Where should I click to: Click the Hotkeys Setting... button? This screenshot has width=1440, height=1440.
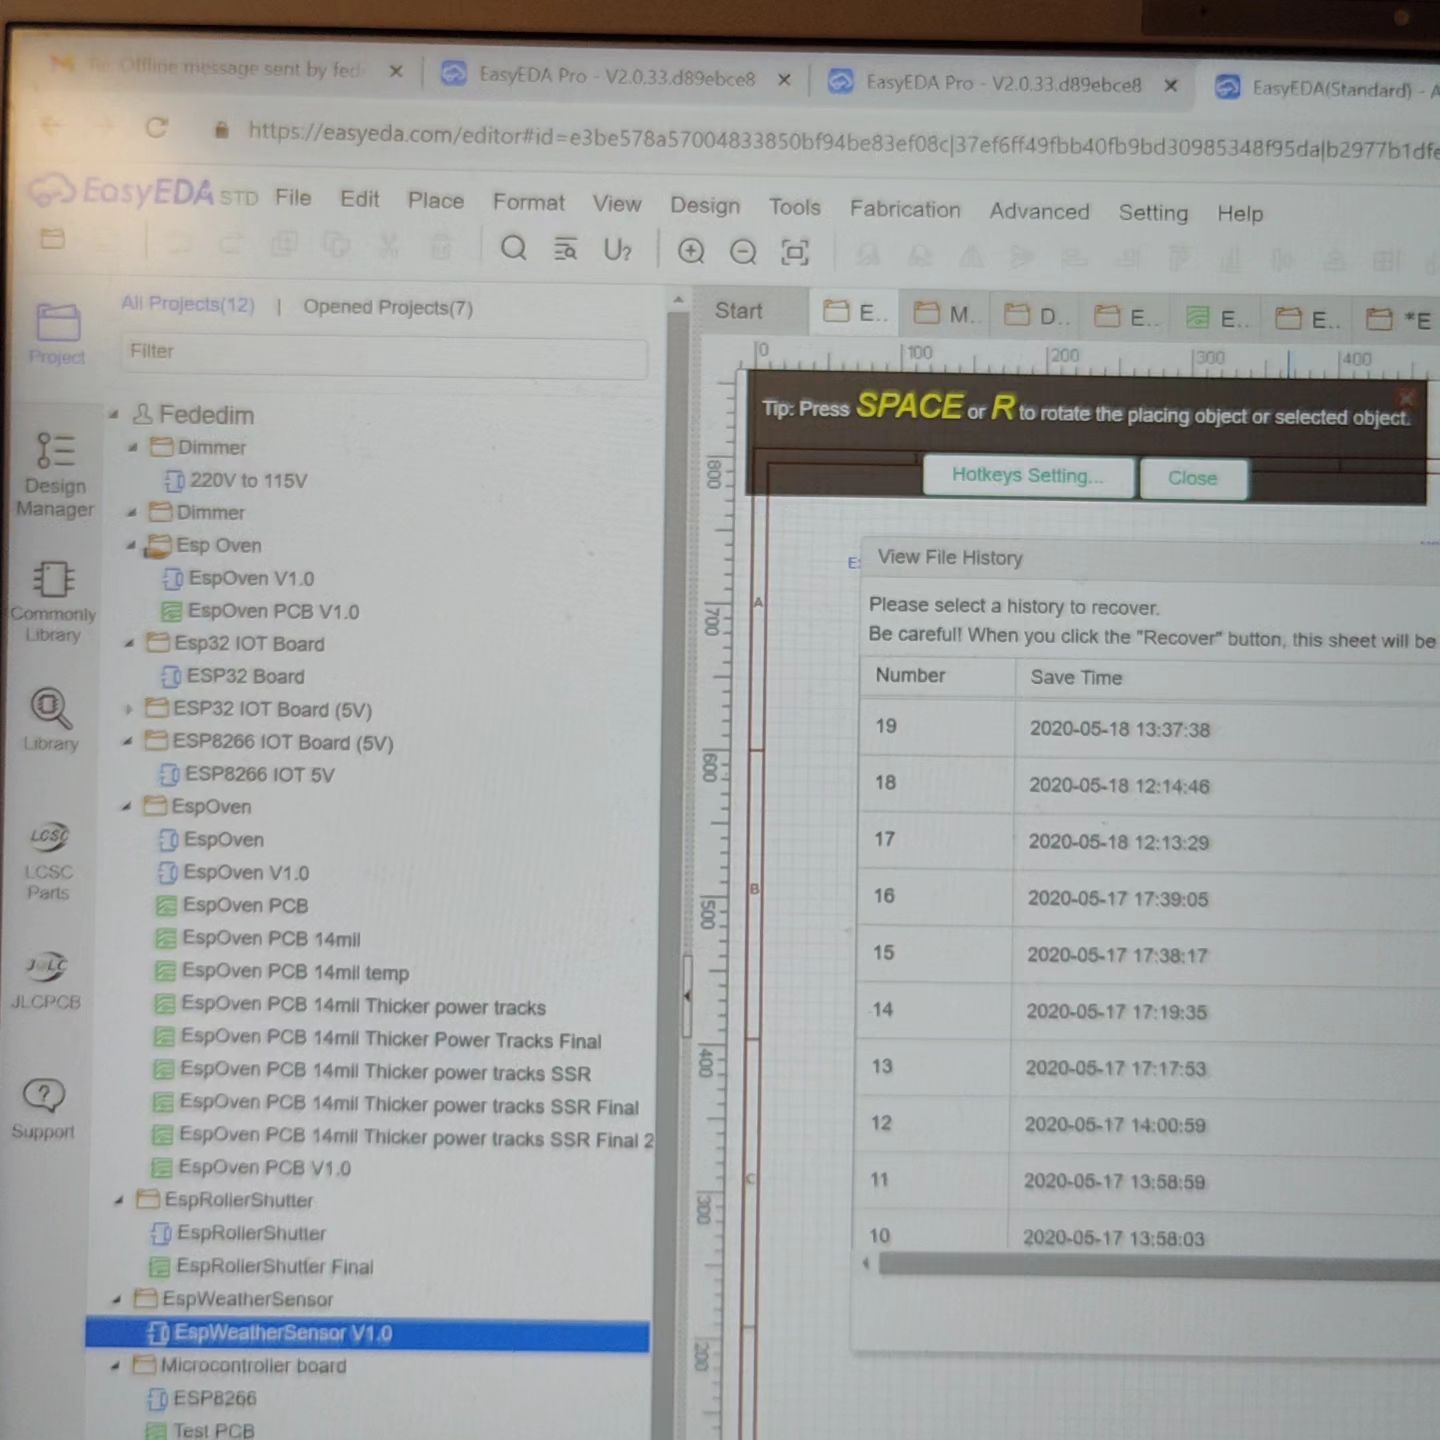(x=1028, y=476)
